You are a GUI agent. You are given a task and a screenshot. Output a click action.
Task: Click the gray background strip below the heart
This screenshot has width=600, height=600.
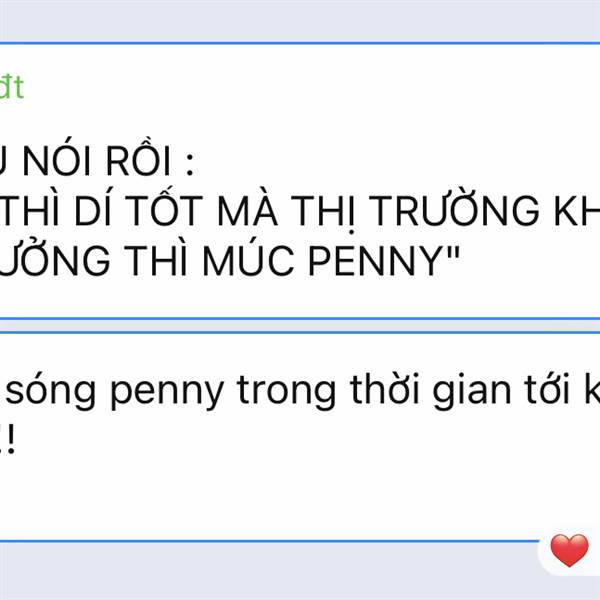(x=300, y=584)
